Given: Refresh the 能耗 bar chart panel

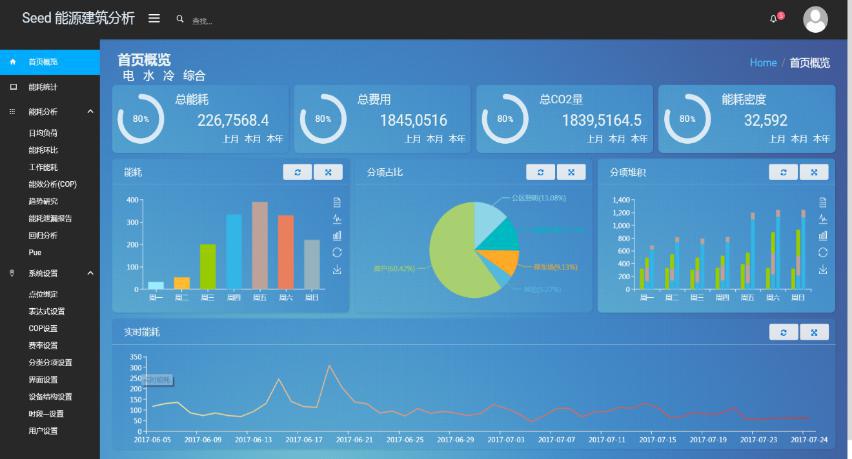Looking at the screenshot, I should click(297, 172).
